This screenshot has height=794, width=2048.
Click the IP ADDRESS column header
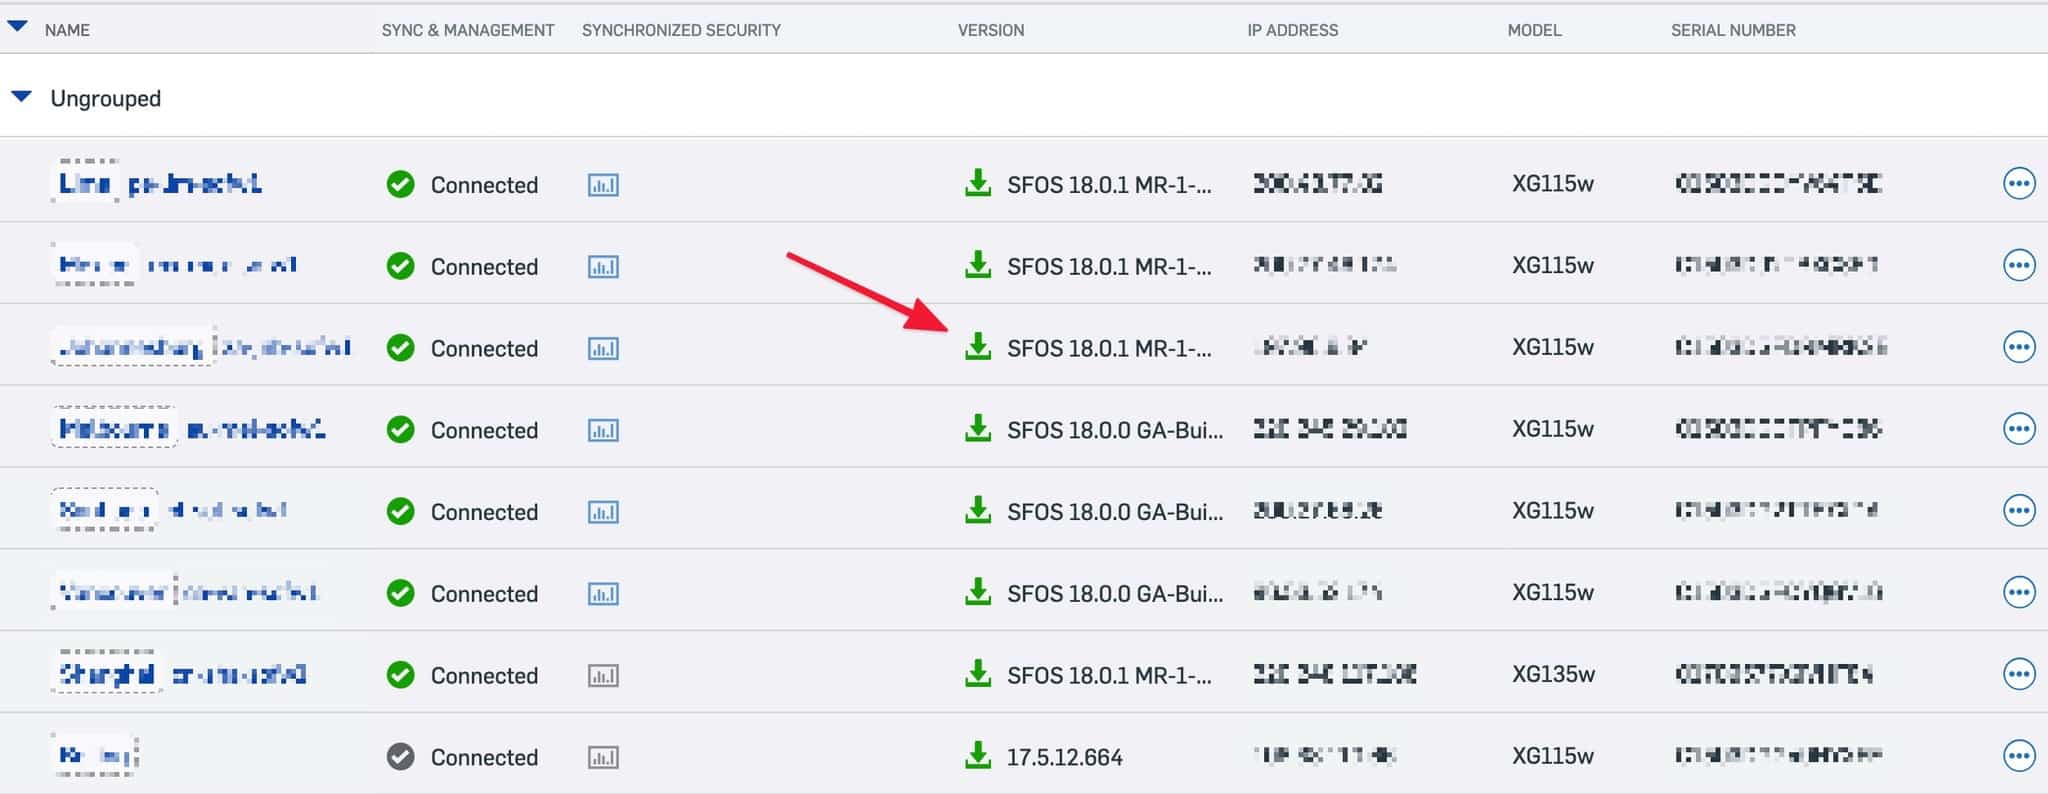(x=1292, y=30)
